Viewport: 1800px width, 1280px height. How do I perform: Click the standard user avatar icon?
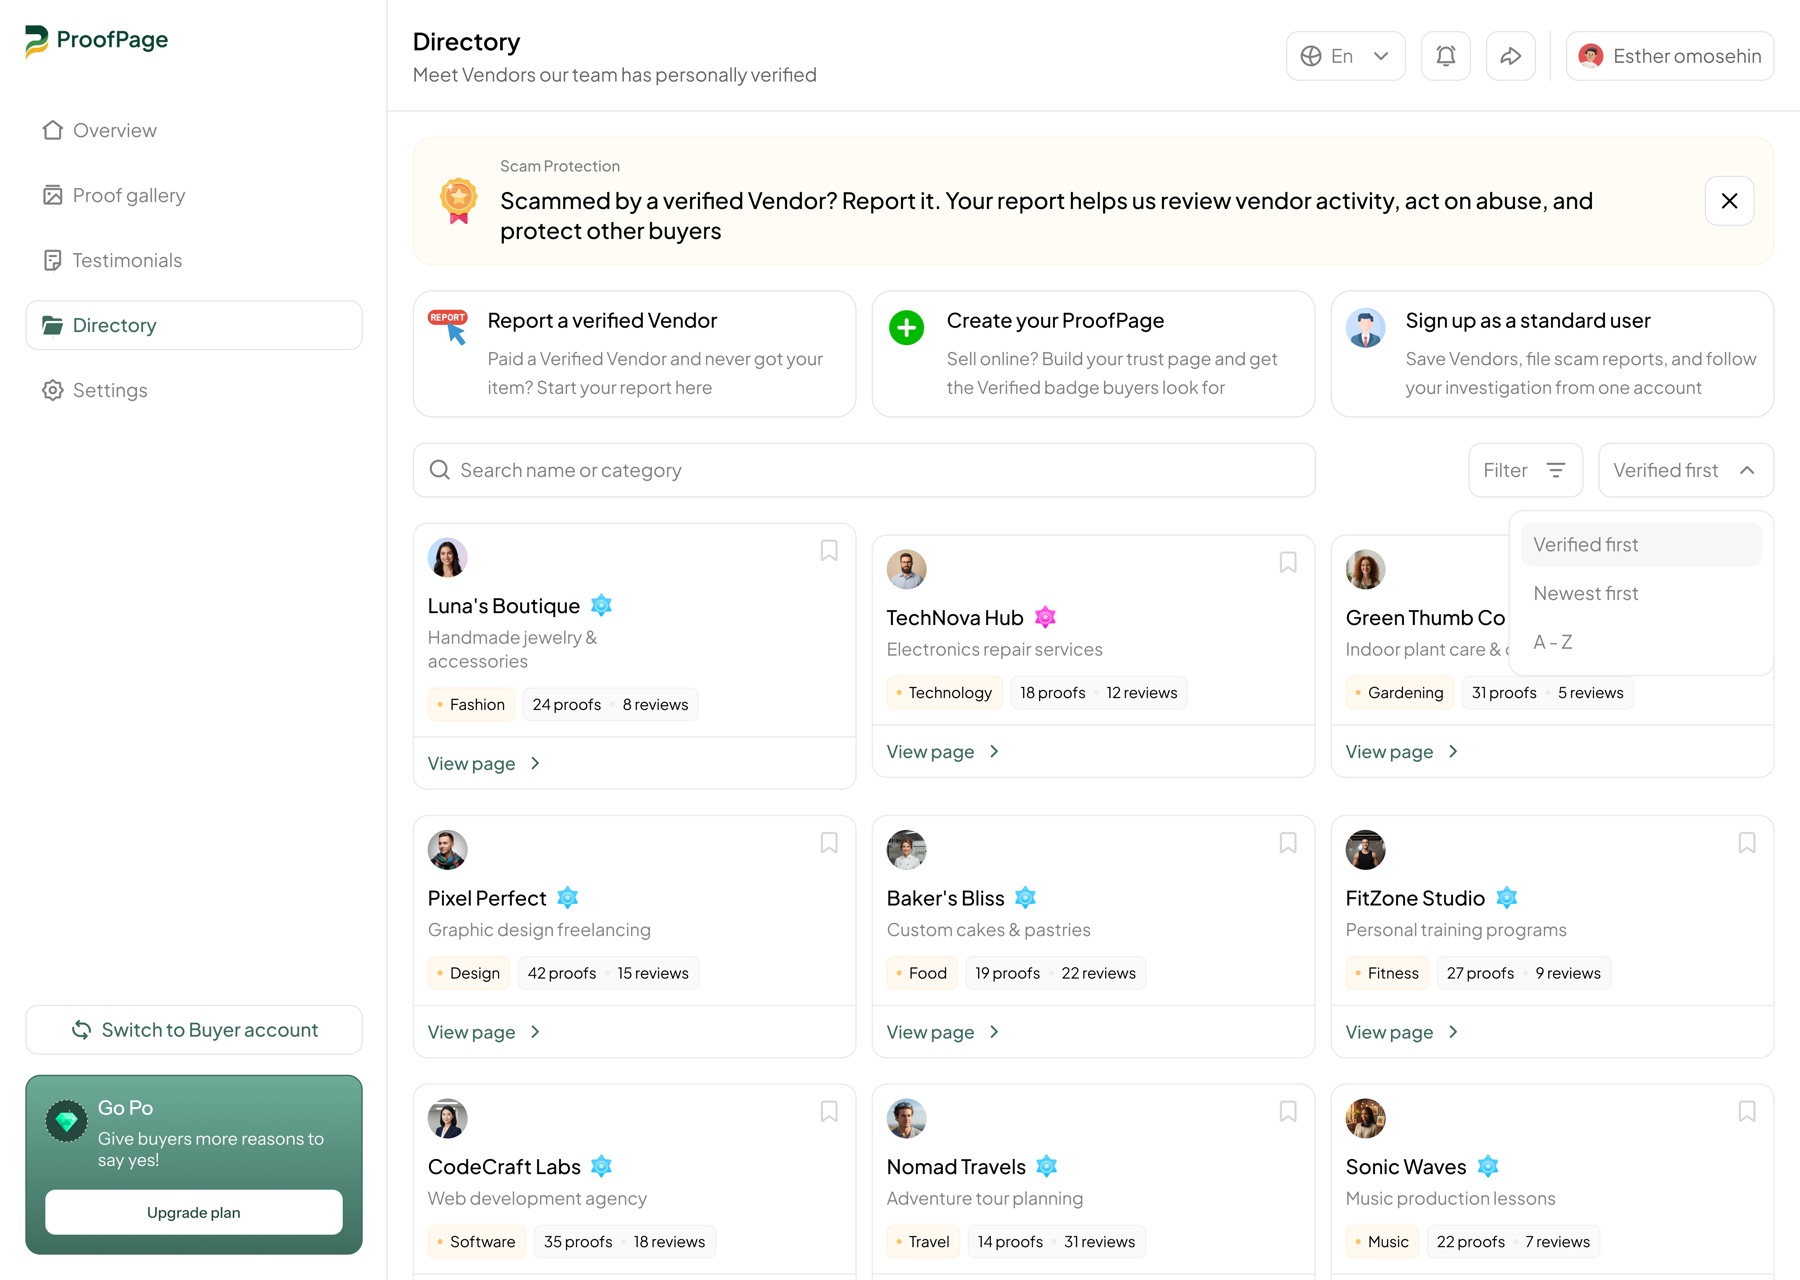pos(1365,327)
